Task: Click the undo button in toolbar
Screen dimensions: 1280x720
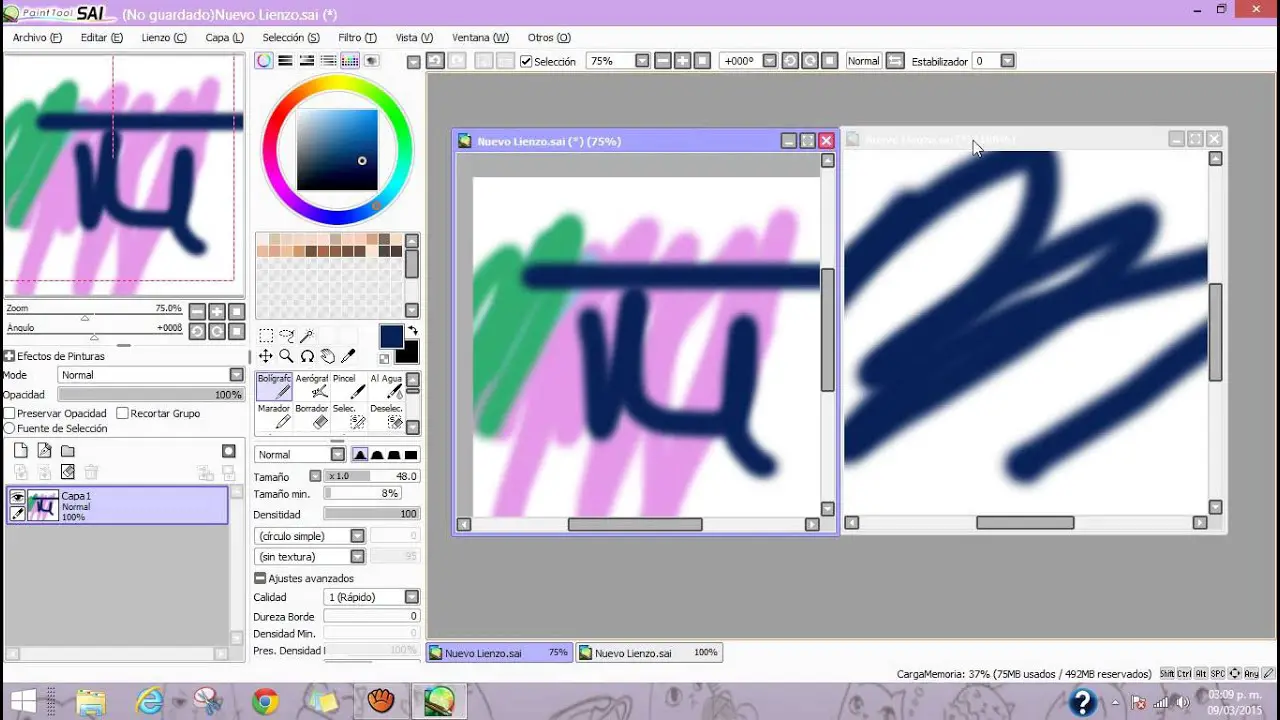Action: [x=435, y=61]
